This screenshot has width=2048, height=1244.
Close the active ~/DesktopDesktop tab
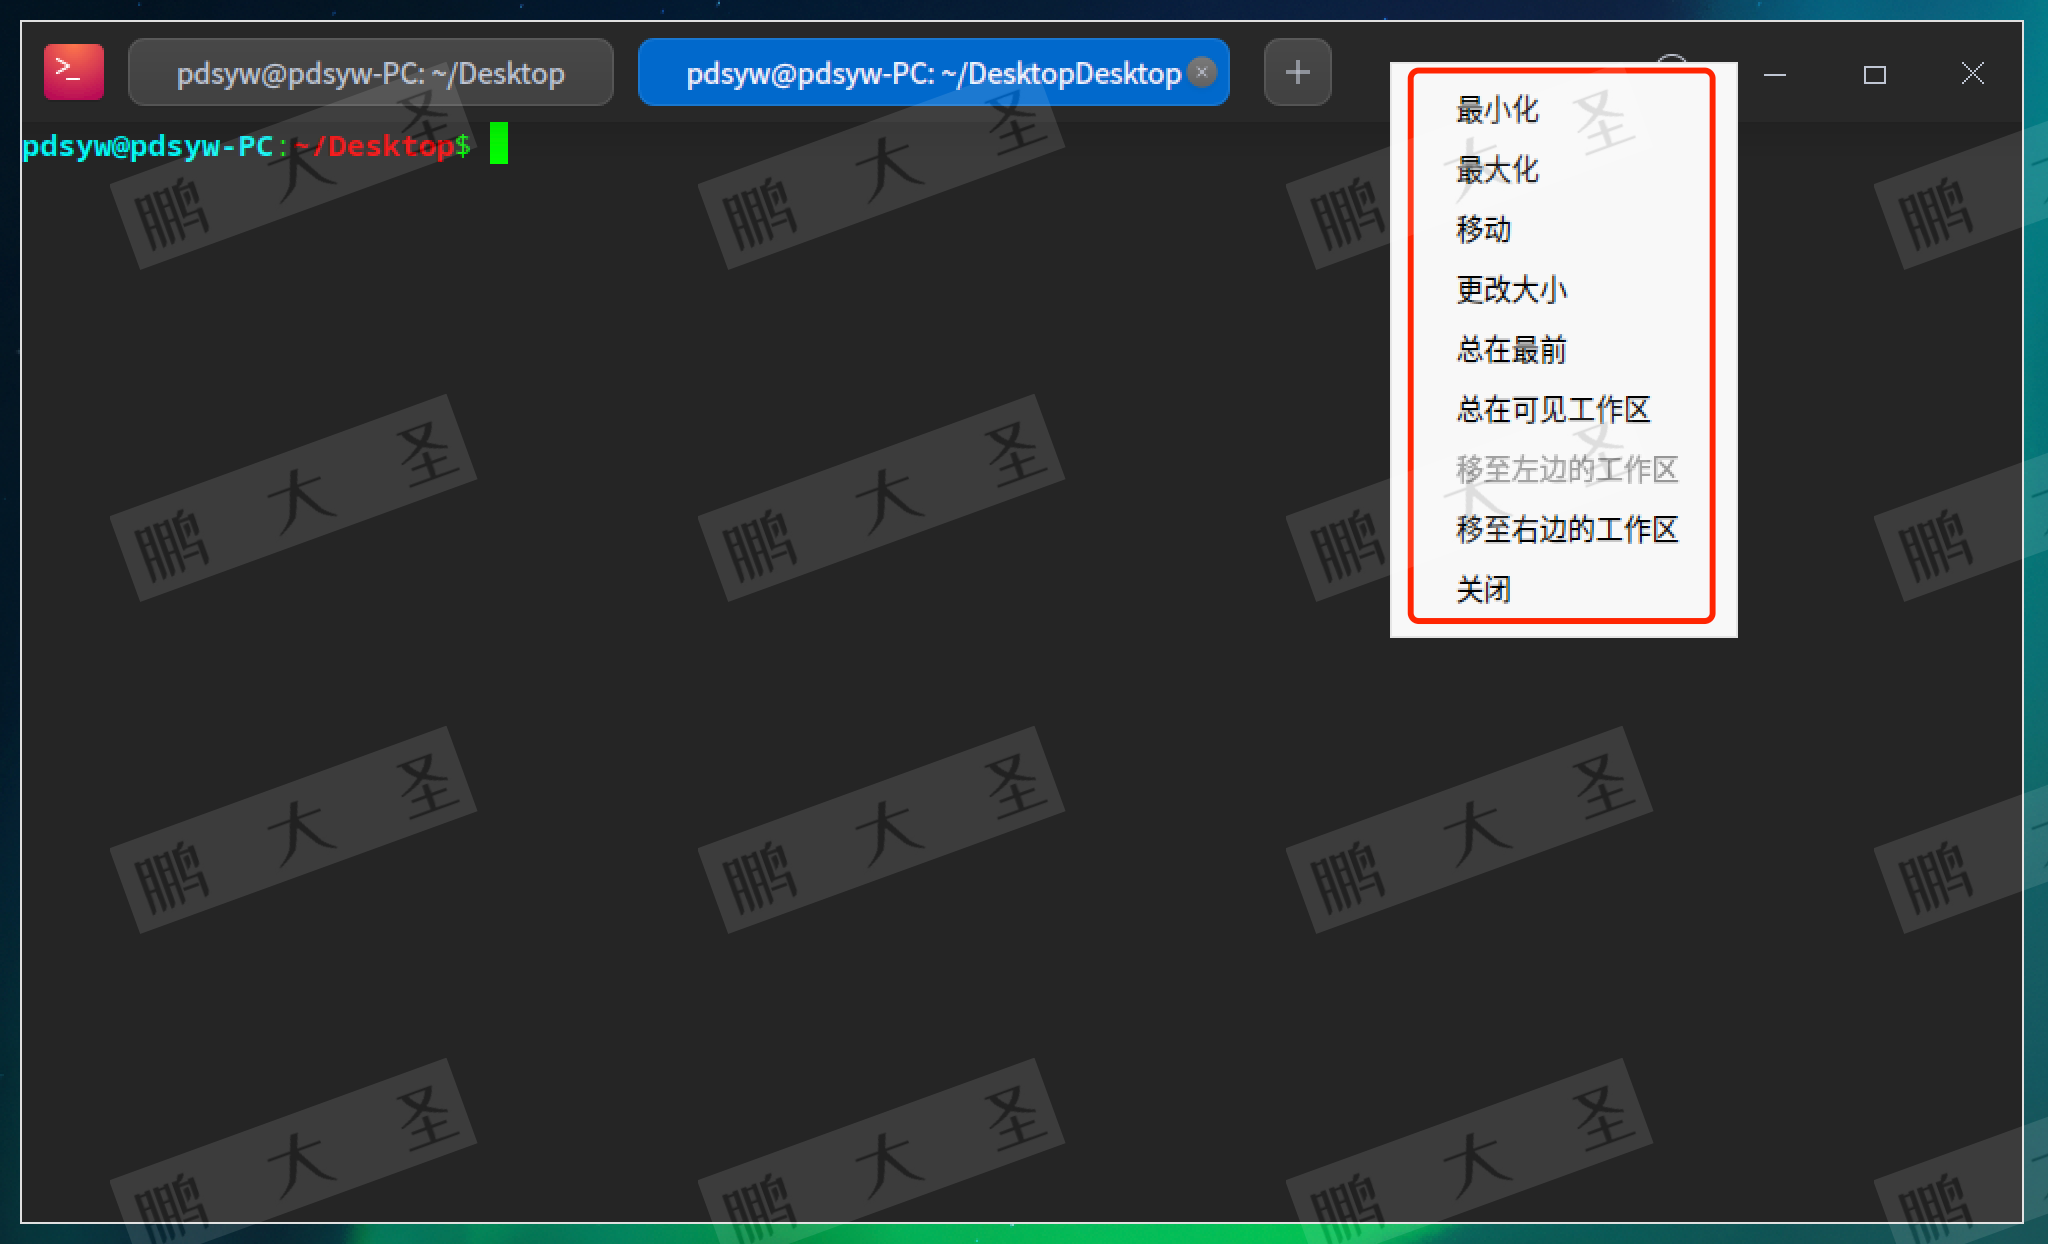[1202, 72]
